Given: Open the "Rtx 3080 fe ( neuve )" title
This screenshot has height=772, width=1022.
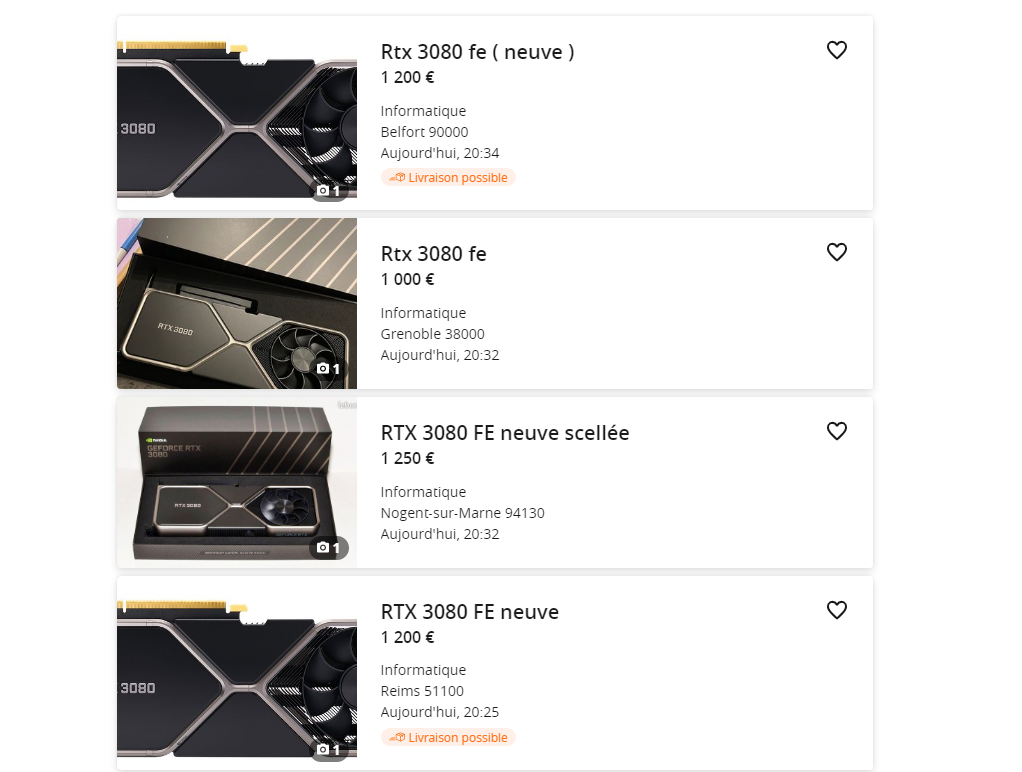Looking at the screenshot, I should tap(477, 52).
